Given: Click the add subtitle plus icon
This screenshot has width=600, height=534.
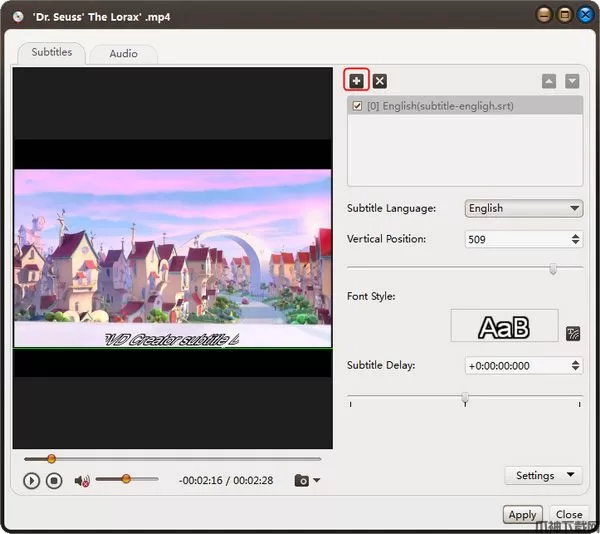Looking at the screenshot, I should click(357, 81).
